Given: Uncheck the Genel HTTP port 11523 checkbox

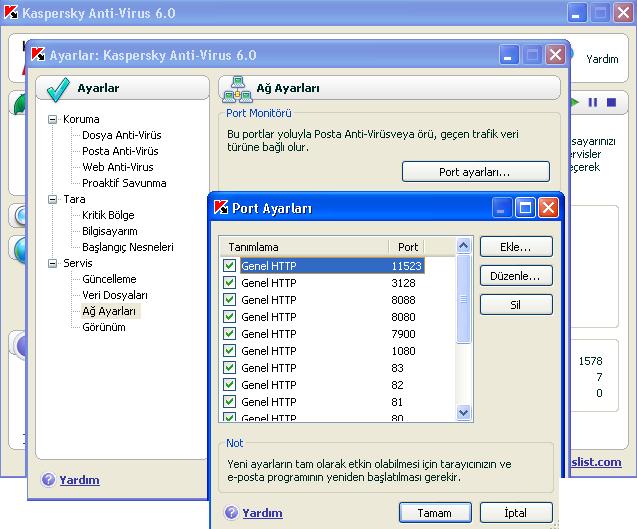Looking at the screenshot, I should [x=230, y=266].
